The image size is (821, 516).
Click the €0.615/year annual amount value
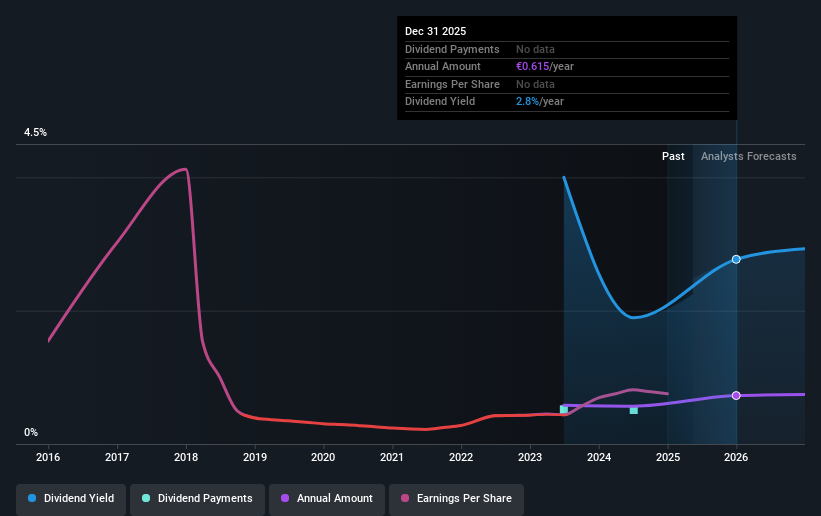(x=545, y=67)
